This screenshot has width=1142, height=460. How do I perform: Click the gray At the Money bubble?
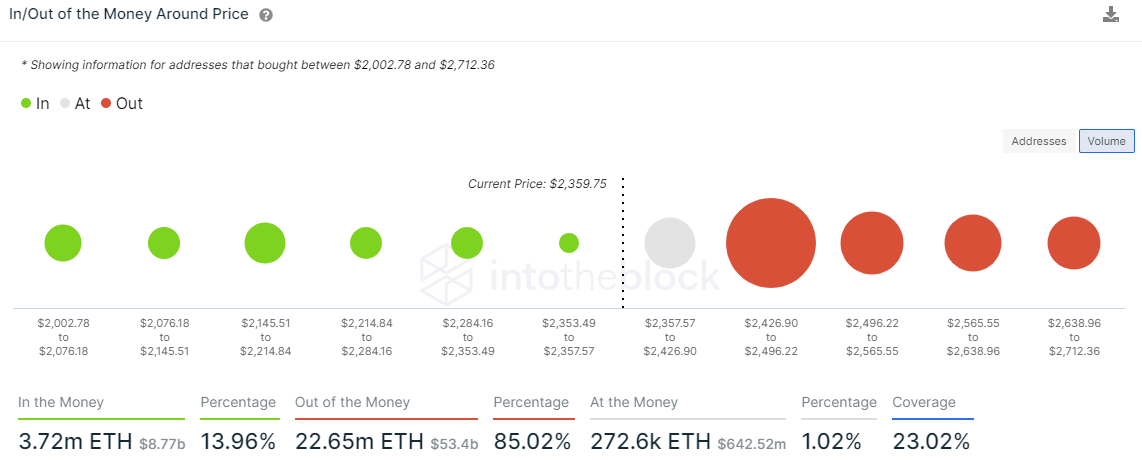point(670,243)
